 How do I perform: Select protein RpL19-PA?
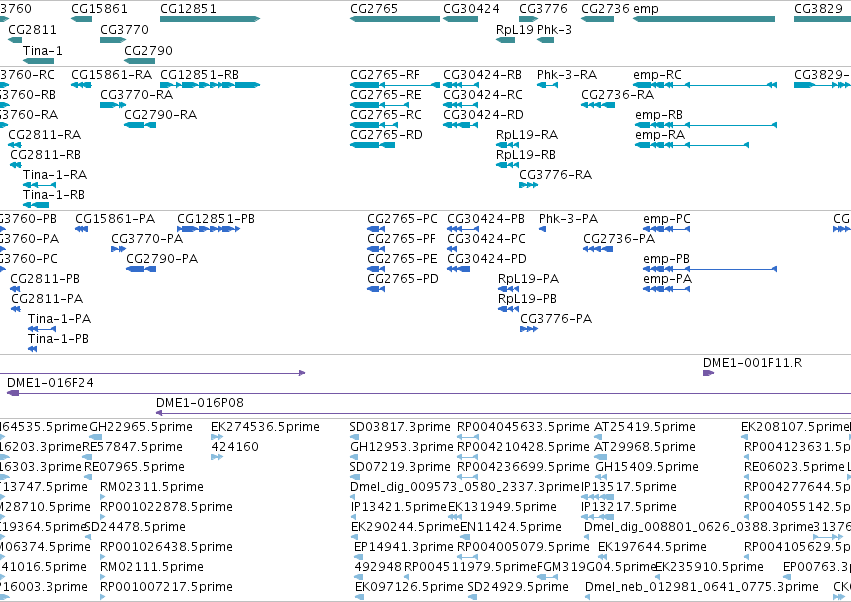coord(528,278)
